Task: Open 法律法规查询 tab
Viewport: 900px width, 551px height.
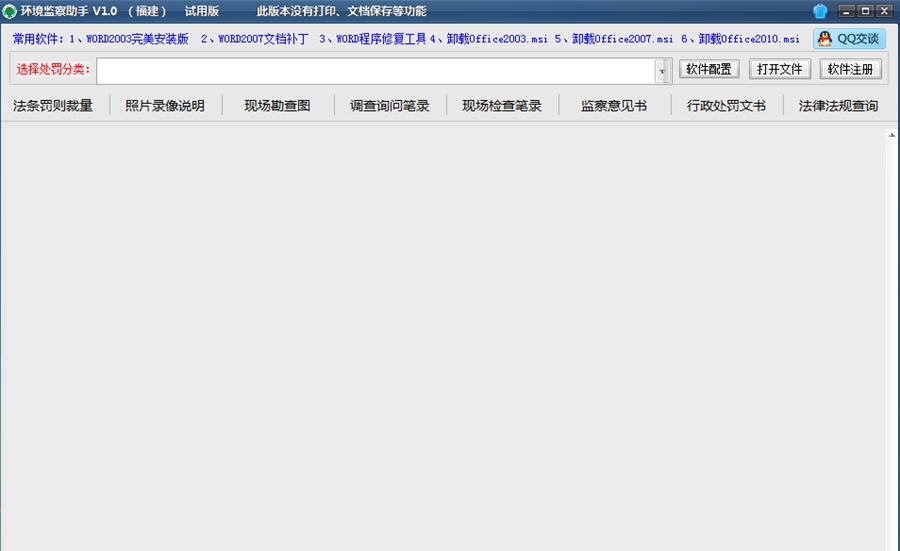Action: tap(838, 106)
